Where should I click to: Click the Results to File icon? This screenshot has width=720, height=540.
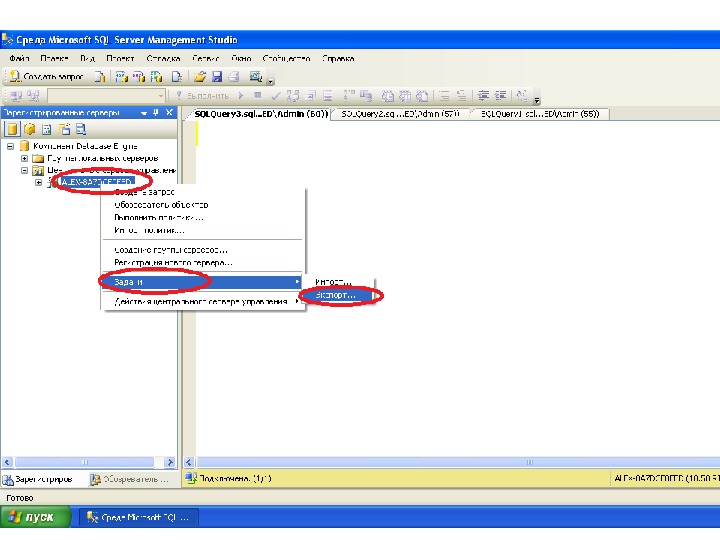pyautogui.click(x=422, y=96)
